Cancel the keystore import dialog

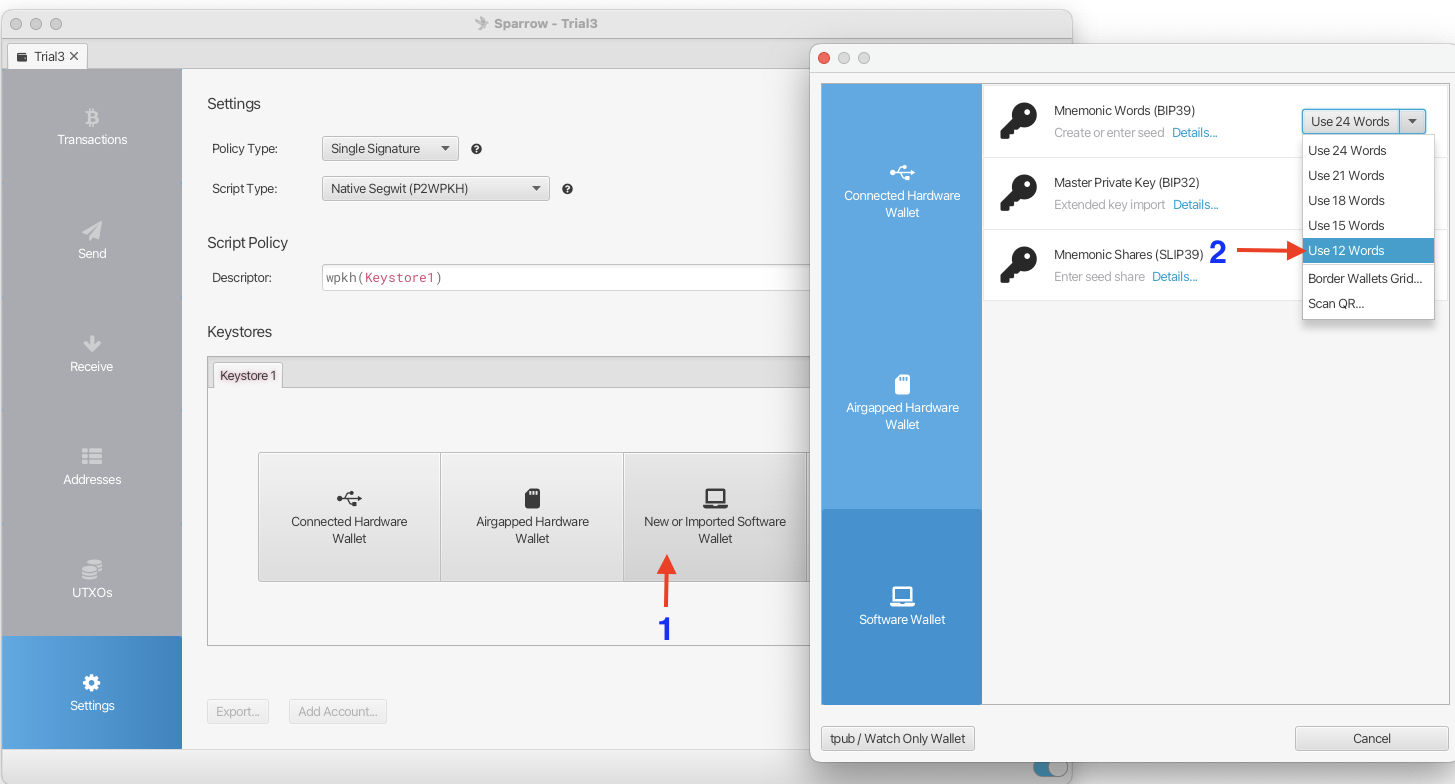[x=1371, y=738]
